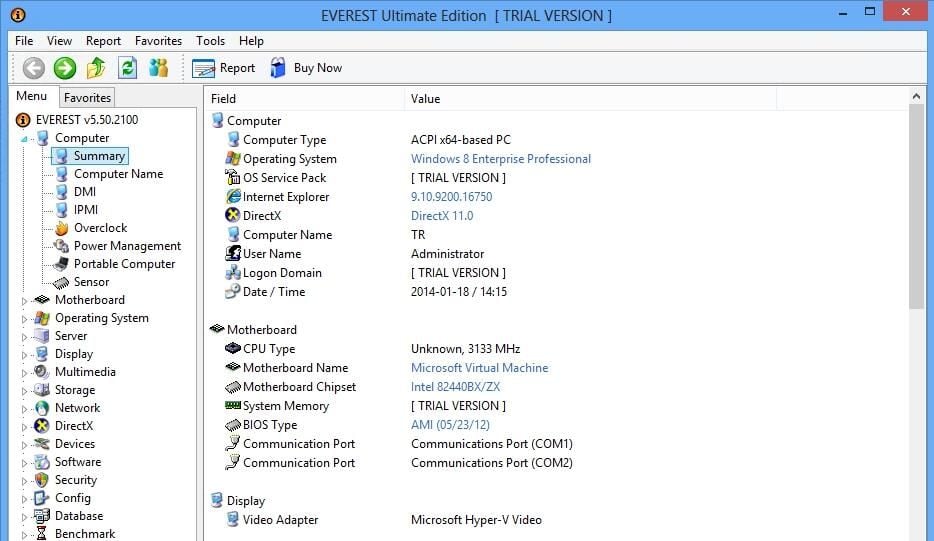
Task: Select the Video Adapter row
Action: 557,520
